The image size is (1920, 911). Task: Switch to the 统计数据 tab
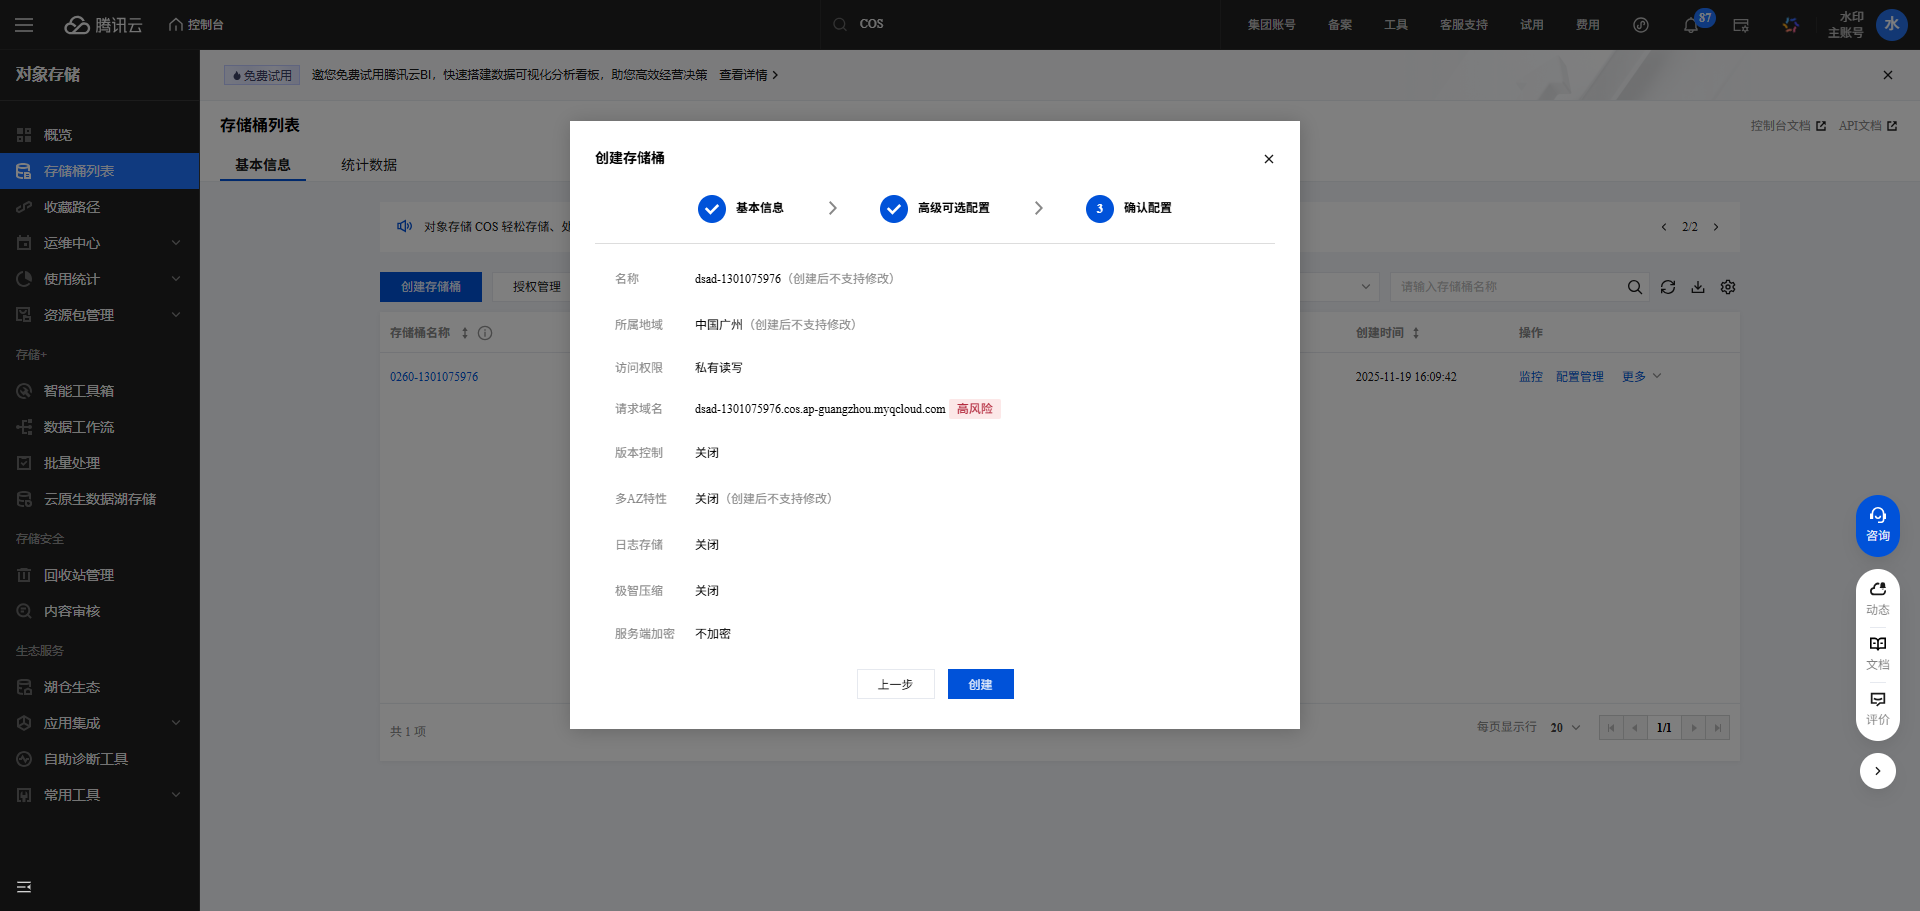coord(368,164)
